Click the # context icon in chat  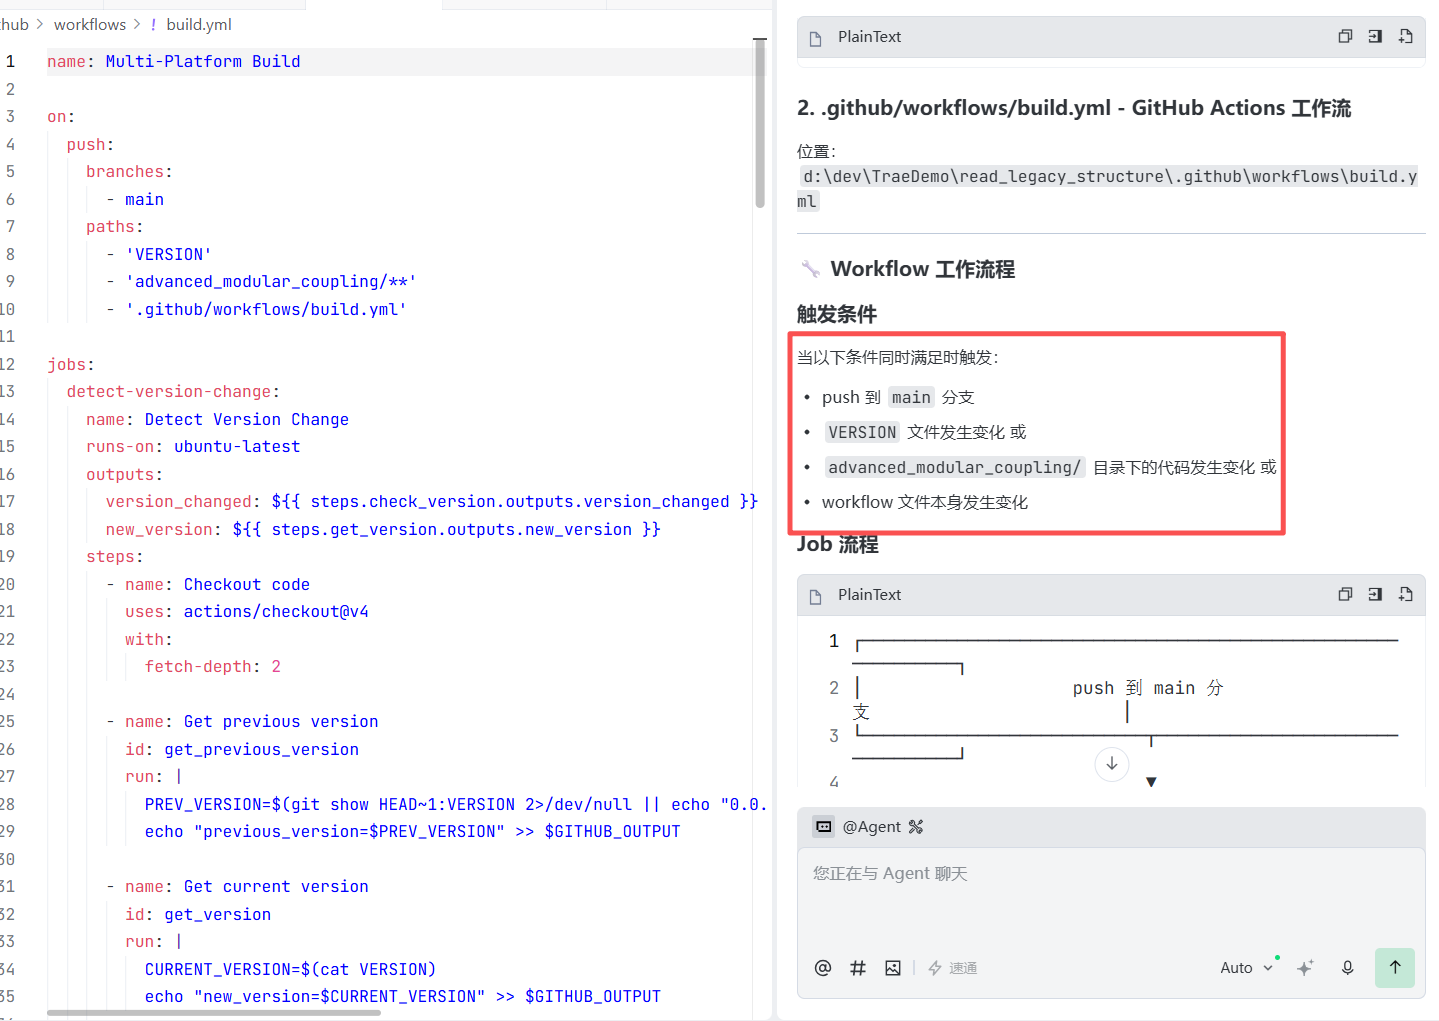[858, 967]
